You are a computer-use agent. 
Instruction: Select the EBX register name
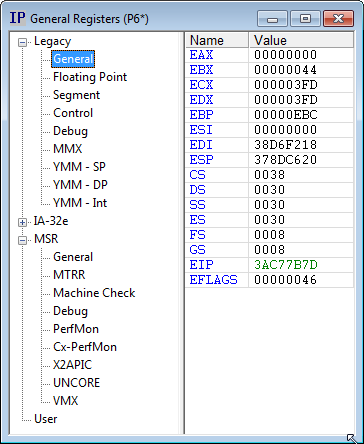click(201, 70)
